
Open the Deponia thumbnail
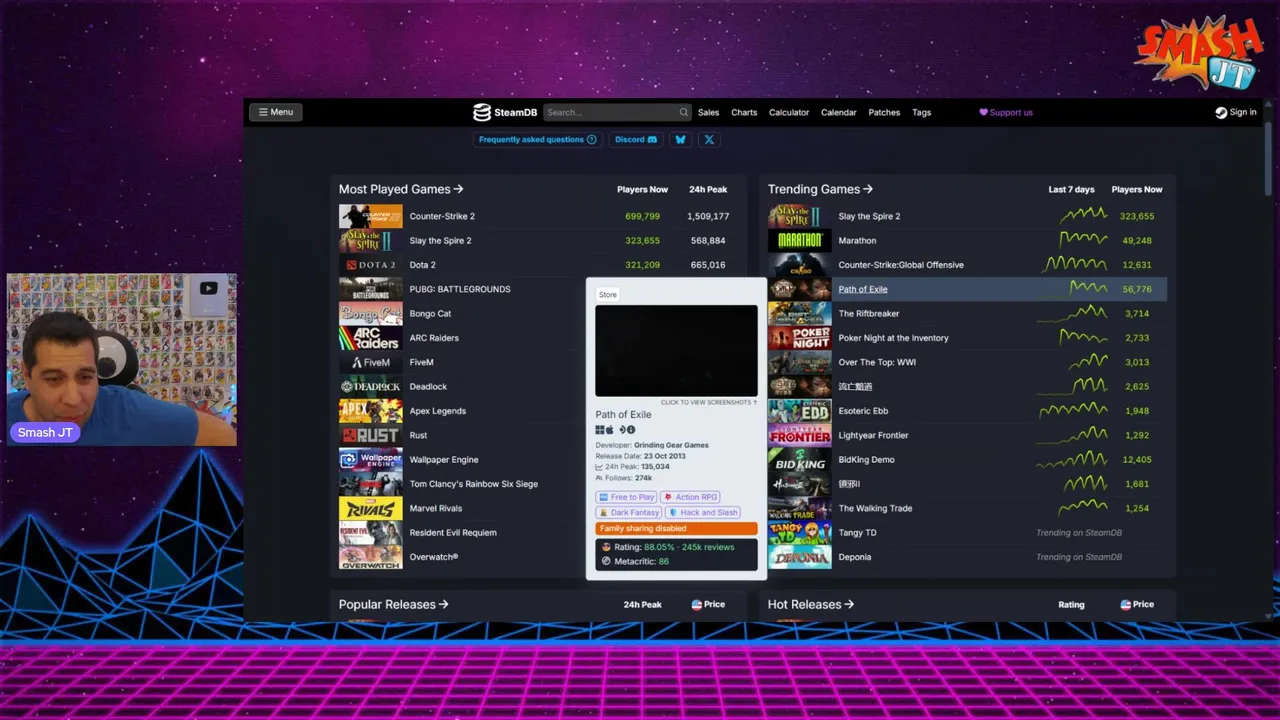(799, 557)
